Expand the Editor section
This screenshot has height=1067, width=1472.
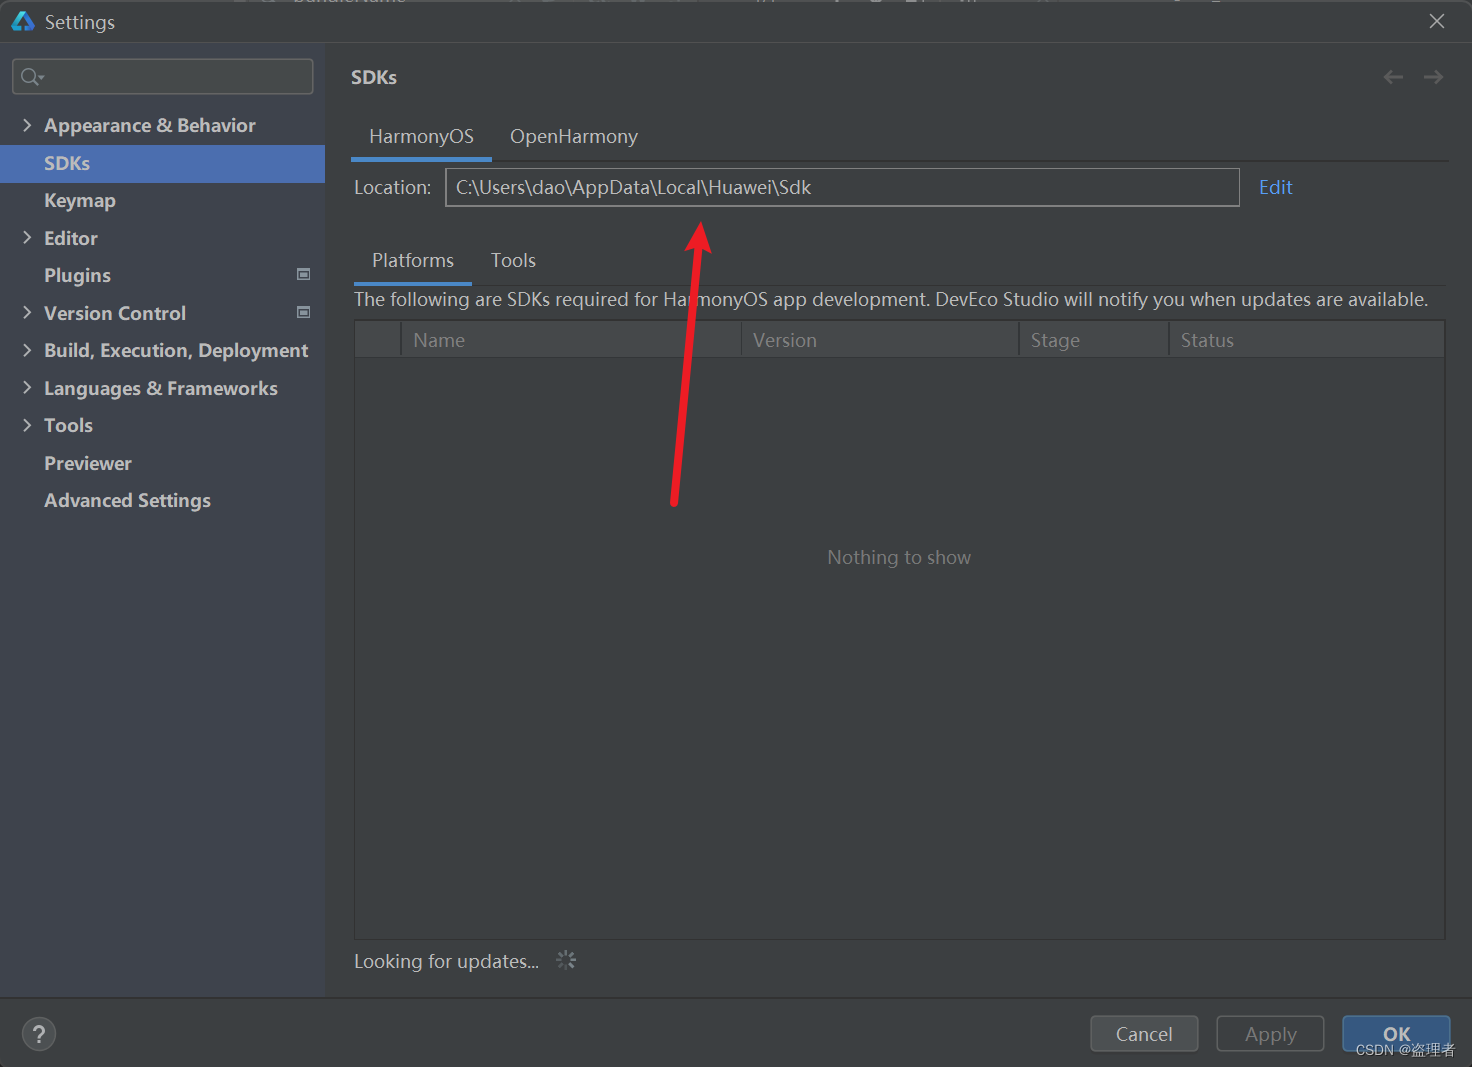click(x=27, y=238)
